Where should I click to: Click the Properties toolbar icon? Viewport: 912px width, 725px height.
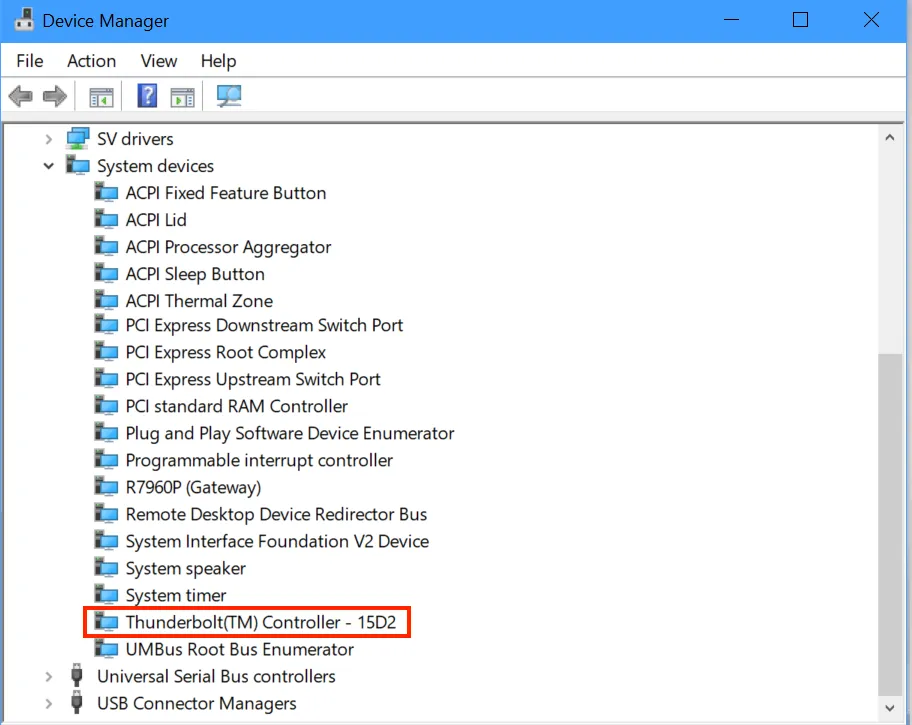(x=182, y=96)
